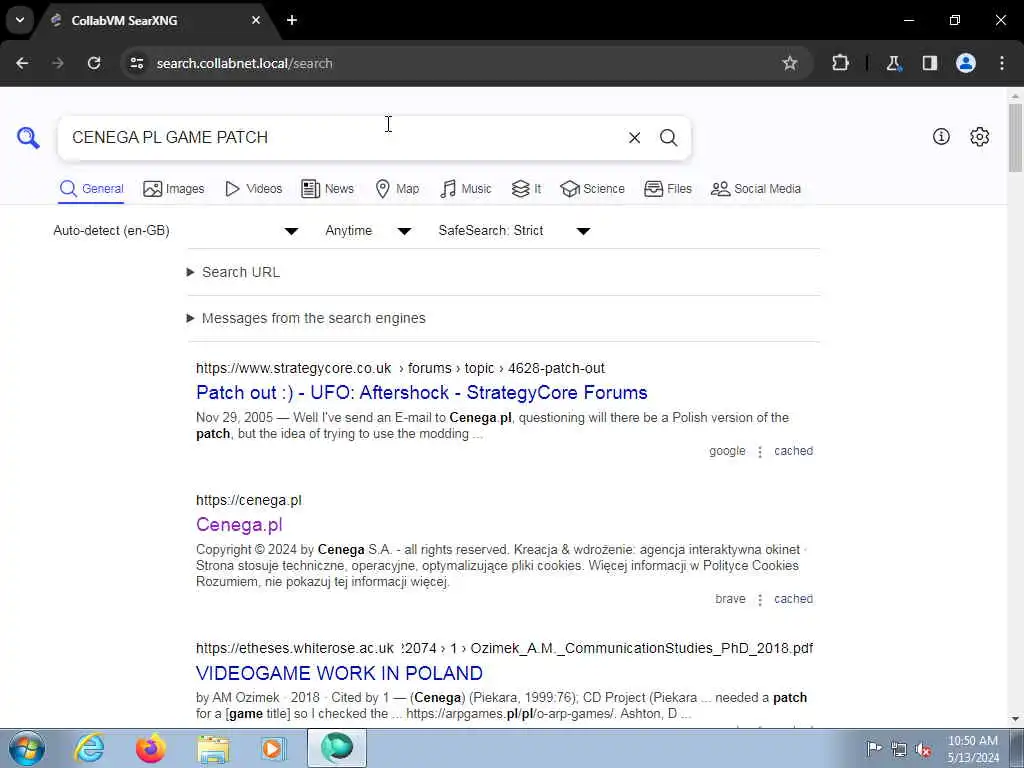
Task: Close the CollabVM SearXNG tab
Action: pyautogui.click(x=256, y=20)
